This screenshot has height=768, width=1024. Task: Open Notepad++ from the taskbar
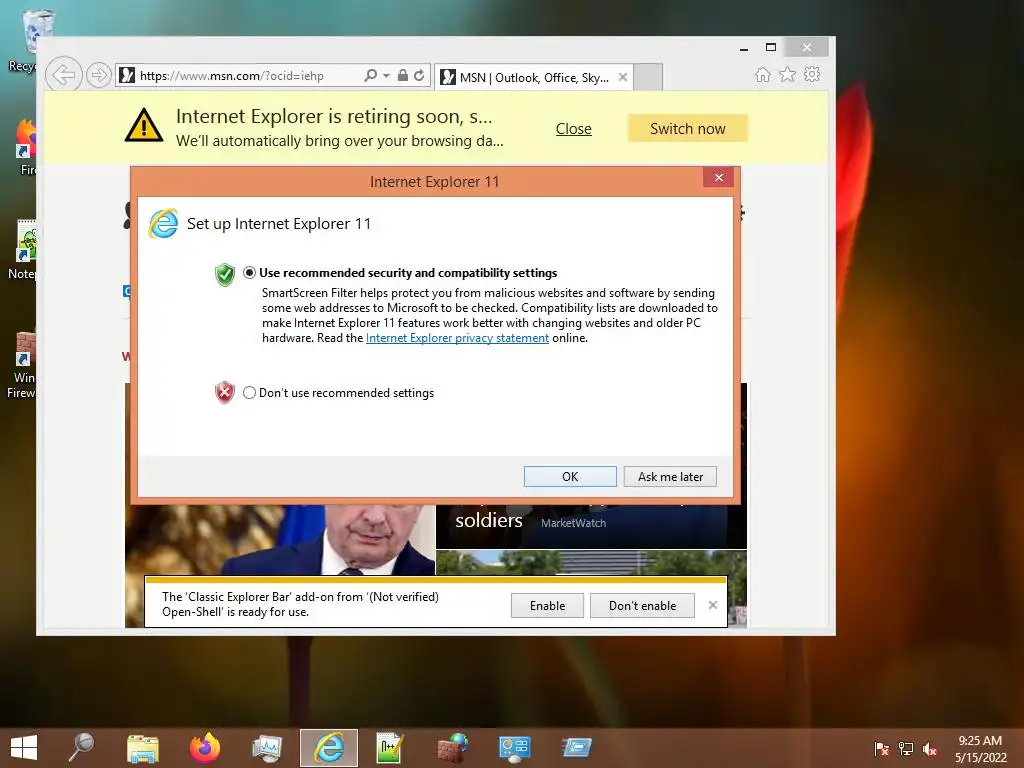coord(390,748)
